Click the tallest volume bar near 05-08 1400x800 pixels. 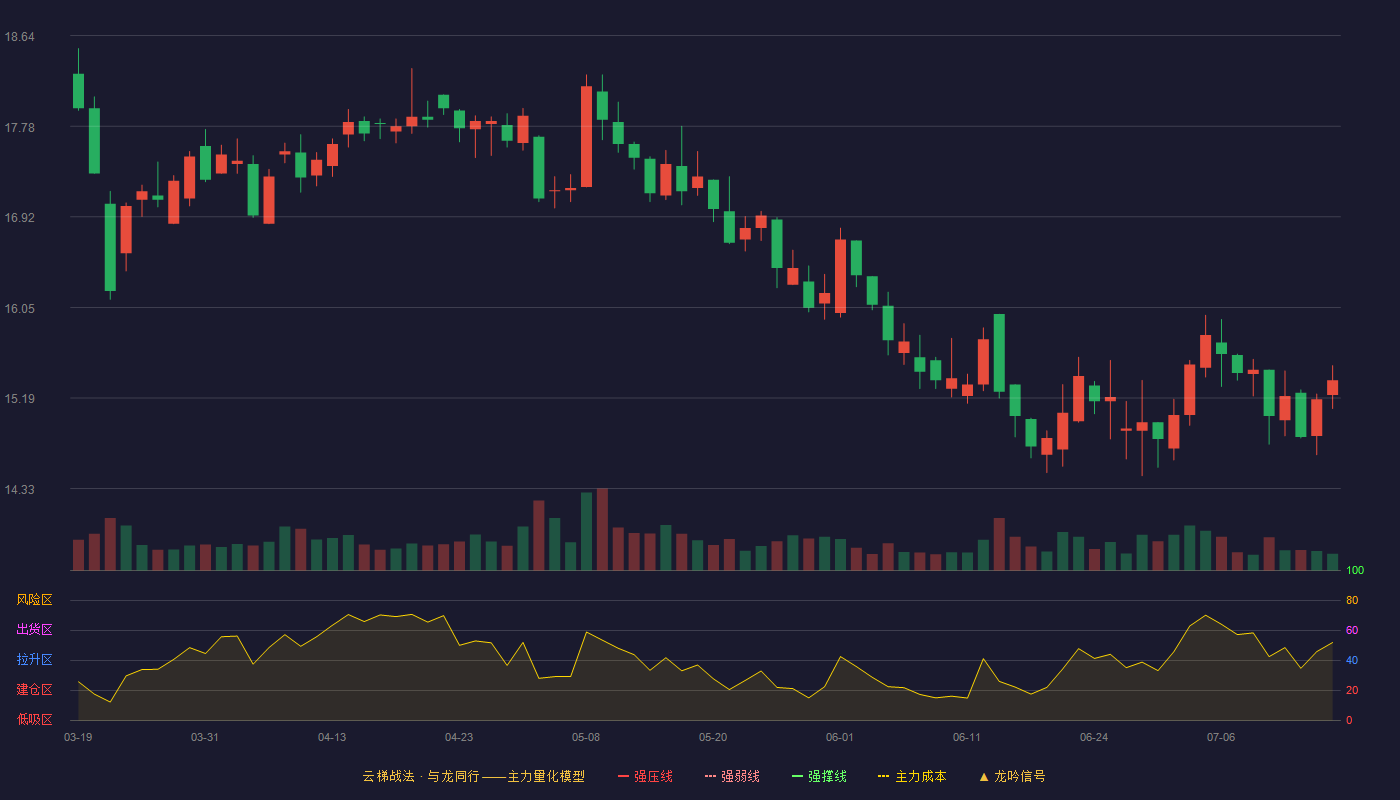point(602,529)
